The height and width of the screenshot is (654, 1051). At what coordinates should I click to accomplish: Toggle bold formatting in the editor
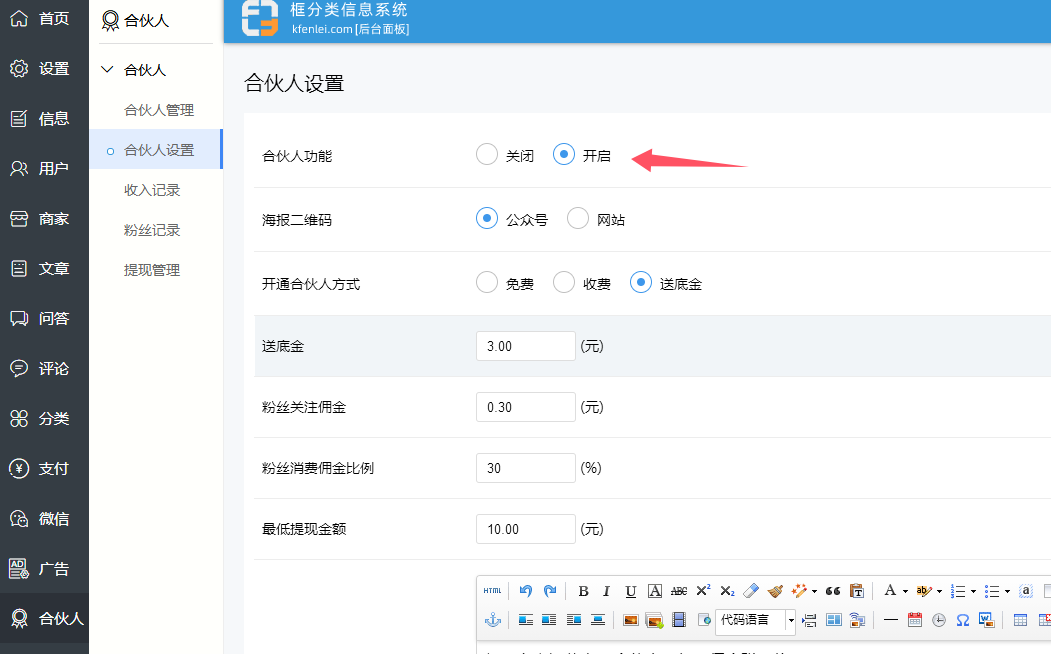[583, 591]
